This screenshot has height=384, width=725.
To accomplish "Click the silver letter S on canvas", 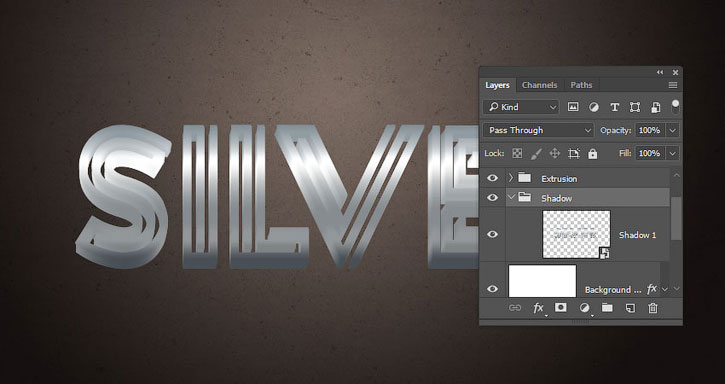I will coord(123,197).
